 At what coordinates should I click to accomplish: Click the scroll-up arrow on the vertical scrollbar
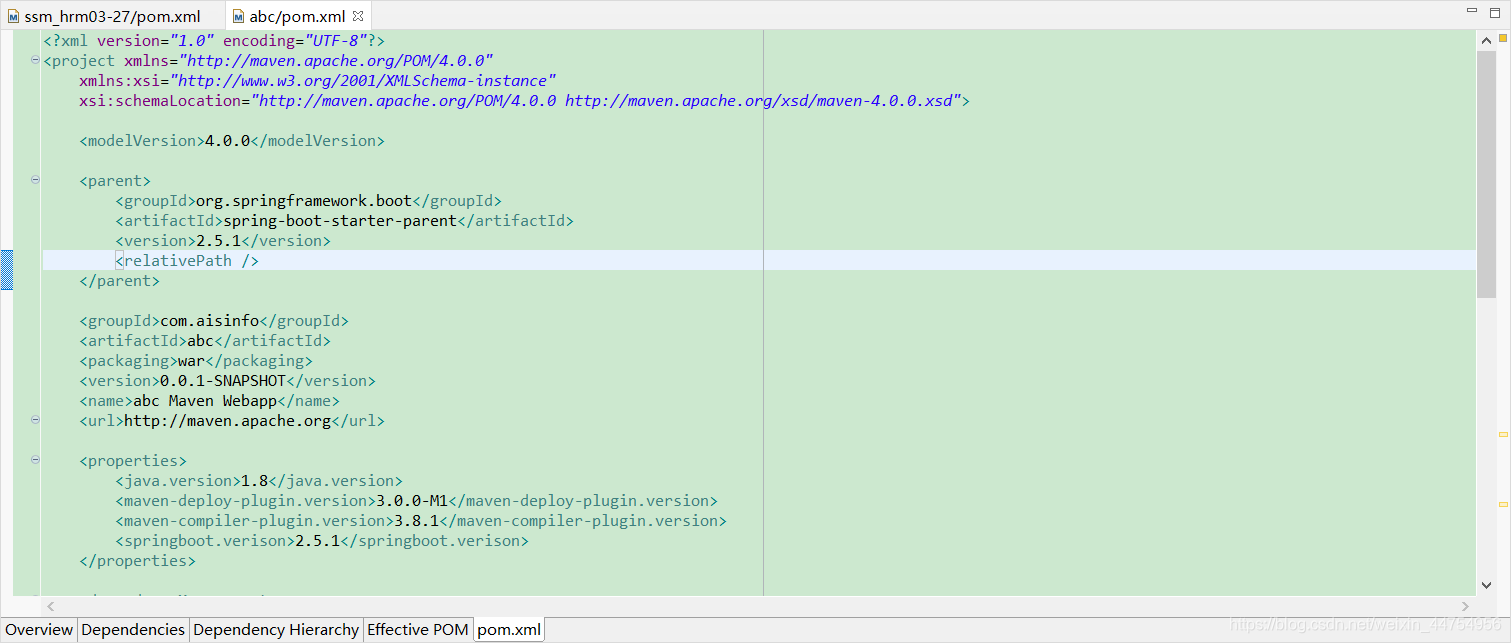pyautogui.click(x=1487, y=39)
